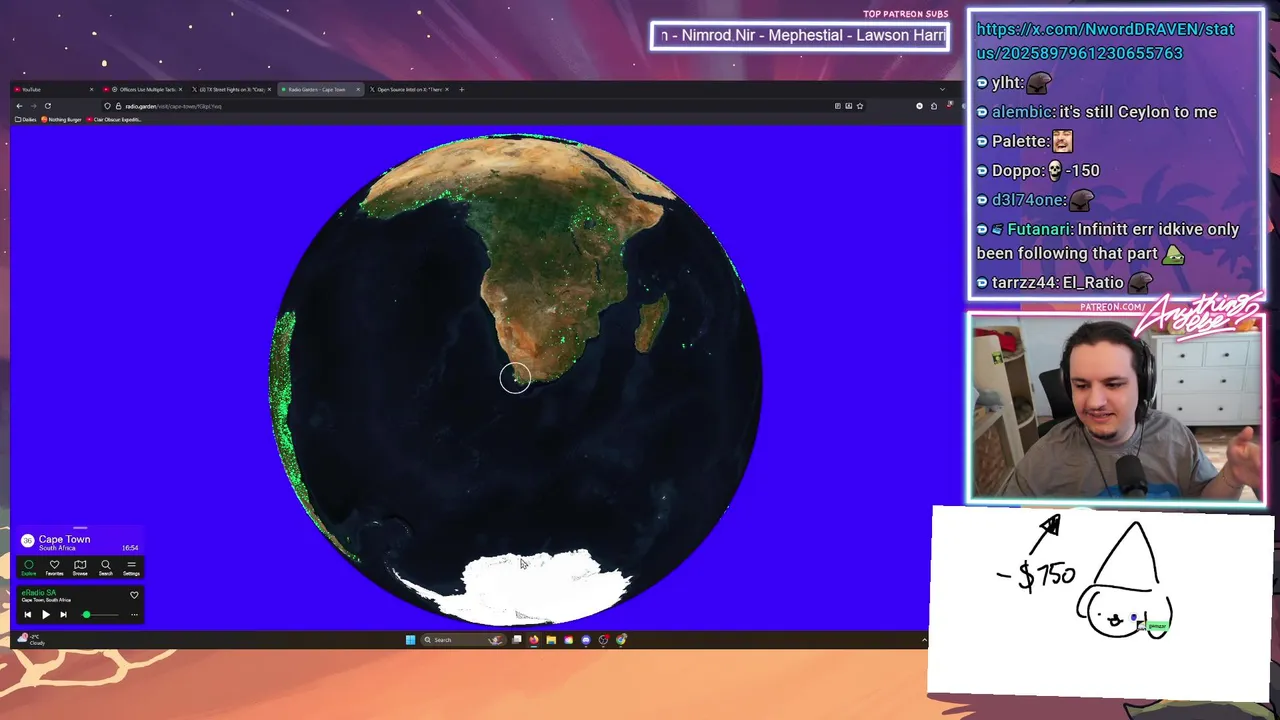This screenshot has height=720, width=1280.
Task: Skip to previous station
Action: point(28,615)
